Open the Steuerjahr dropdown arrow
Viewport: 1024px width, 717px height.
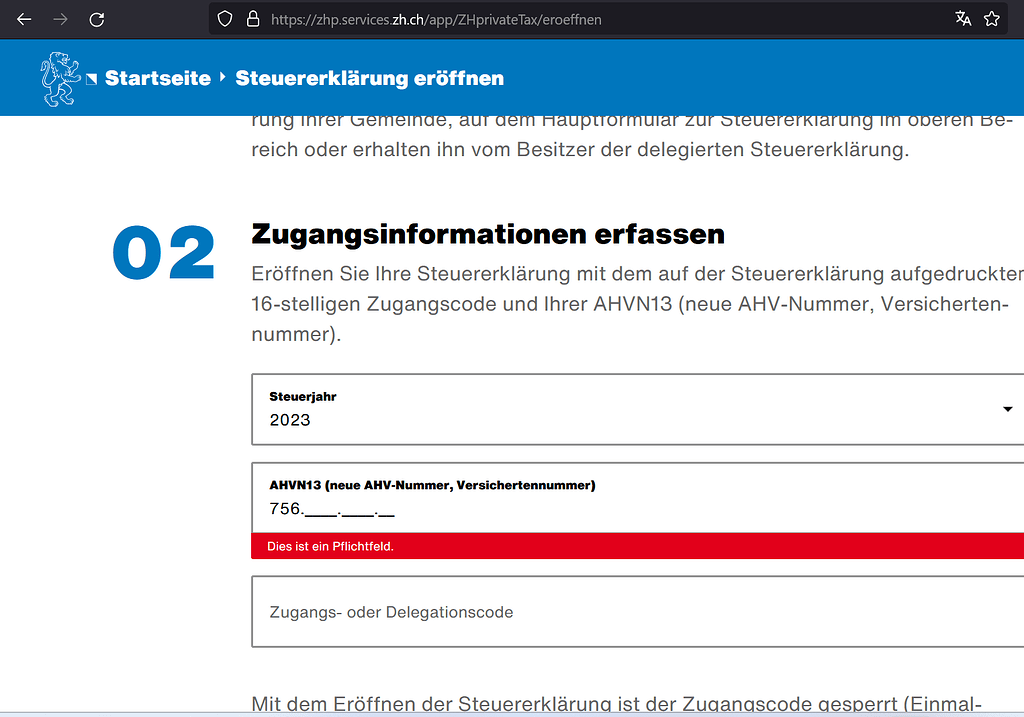point(1007,409)
